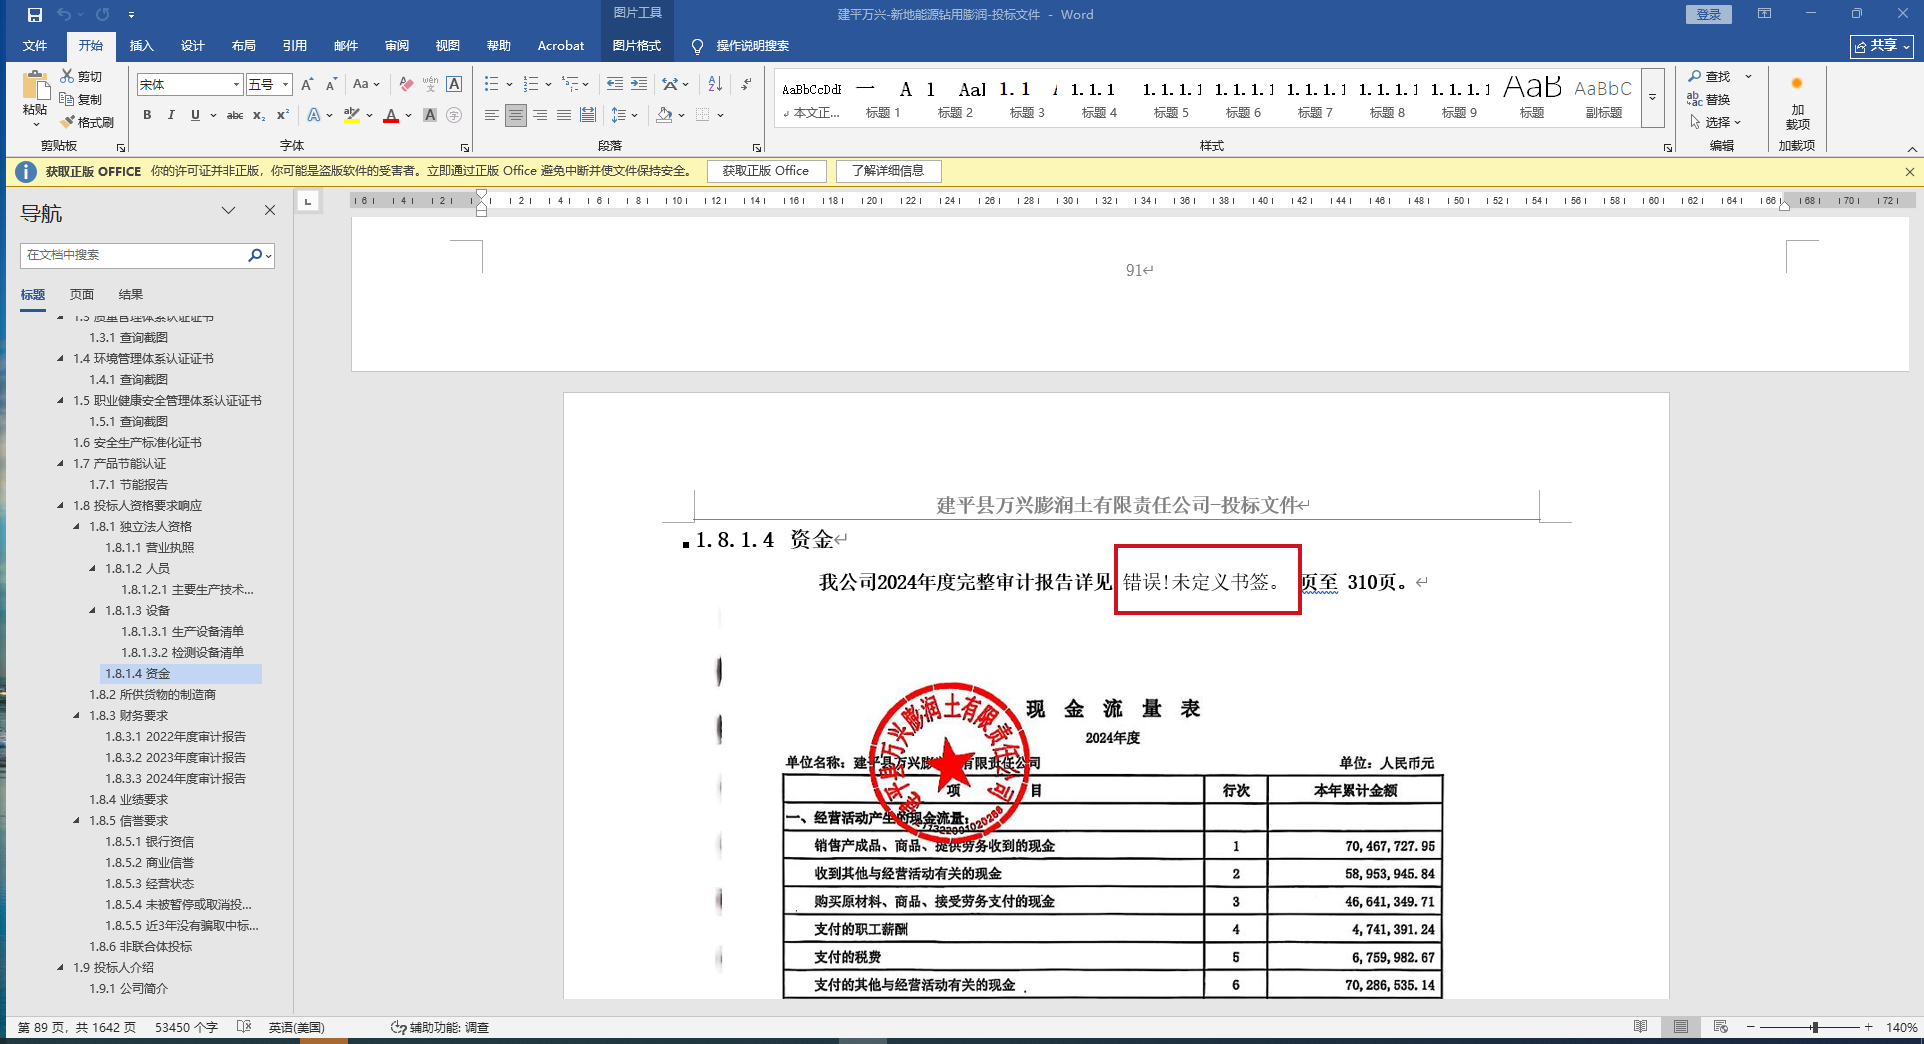Screen dimensions: 1924x1044
Task: Open the font name dropdown (宋体)
Action: click(x=236, y=85)
